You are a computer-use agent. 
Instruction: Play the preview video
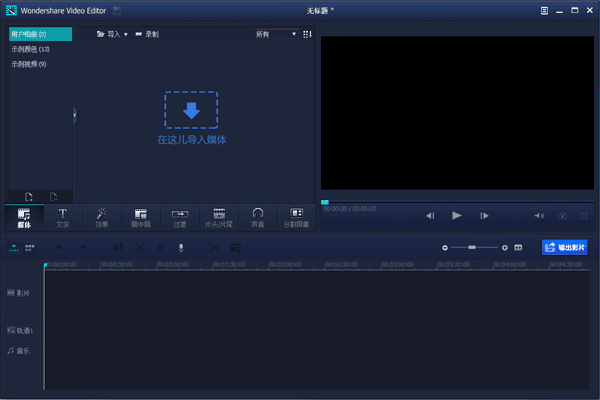coord(457,216)
